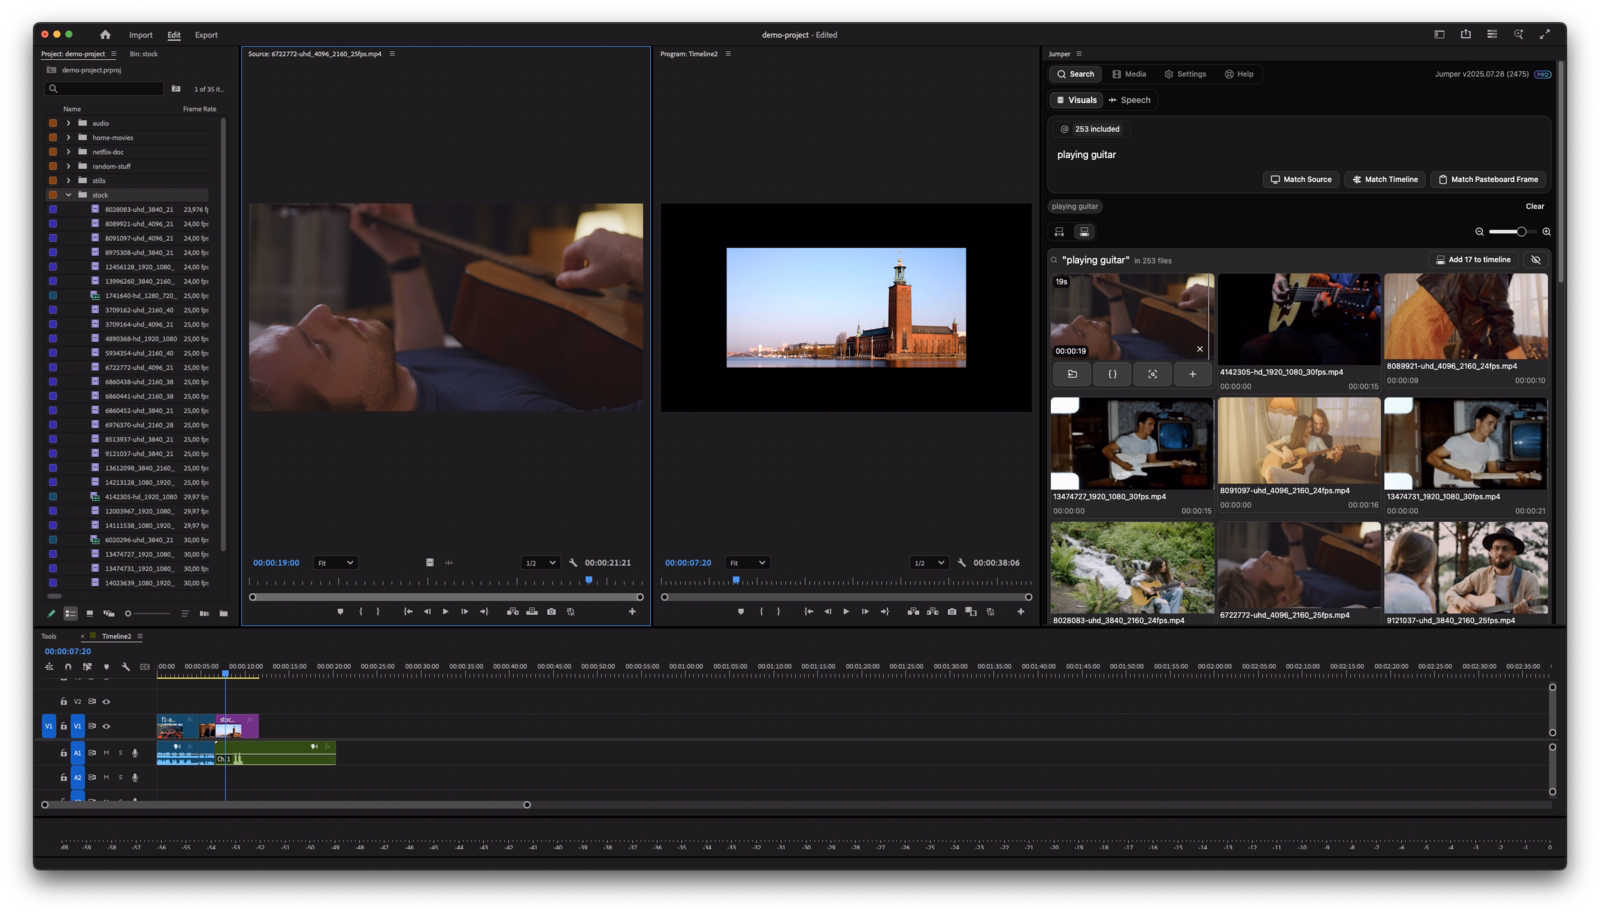Play the Source monitor clip
This screenshot has height=914, width=1600.
click(446, 612)
